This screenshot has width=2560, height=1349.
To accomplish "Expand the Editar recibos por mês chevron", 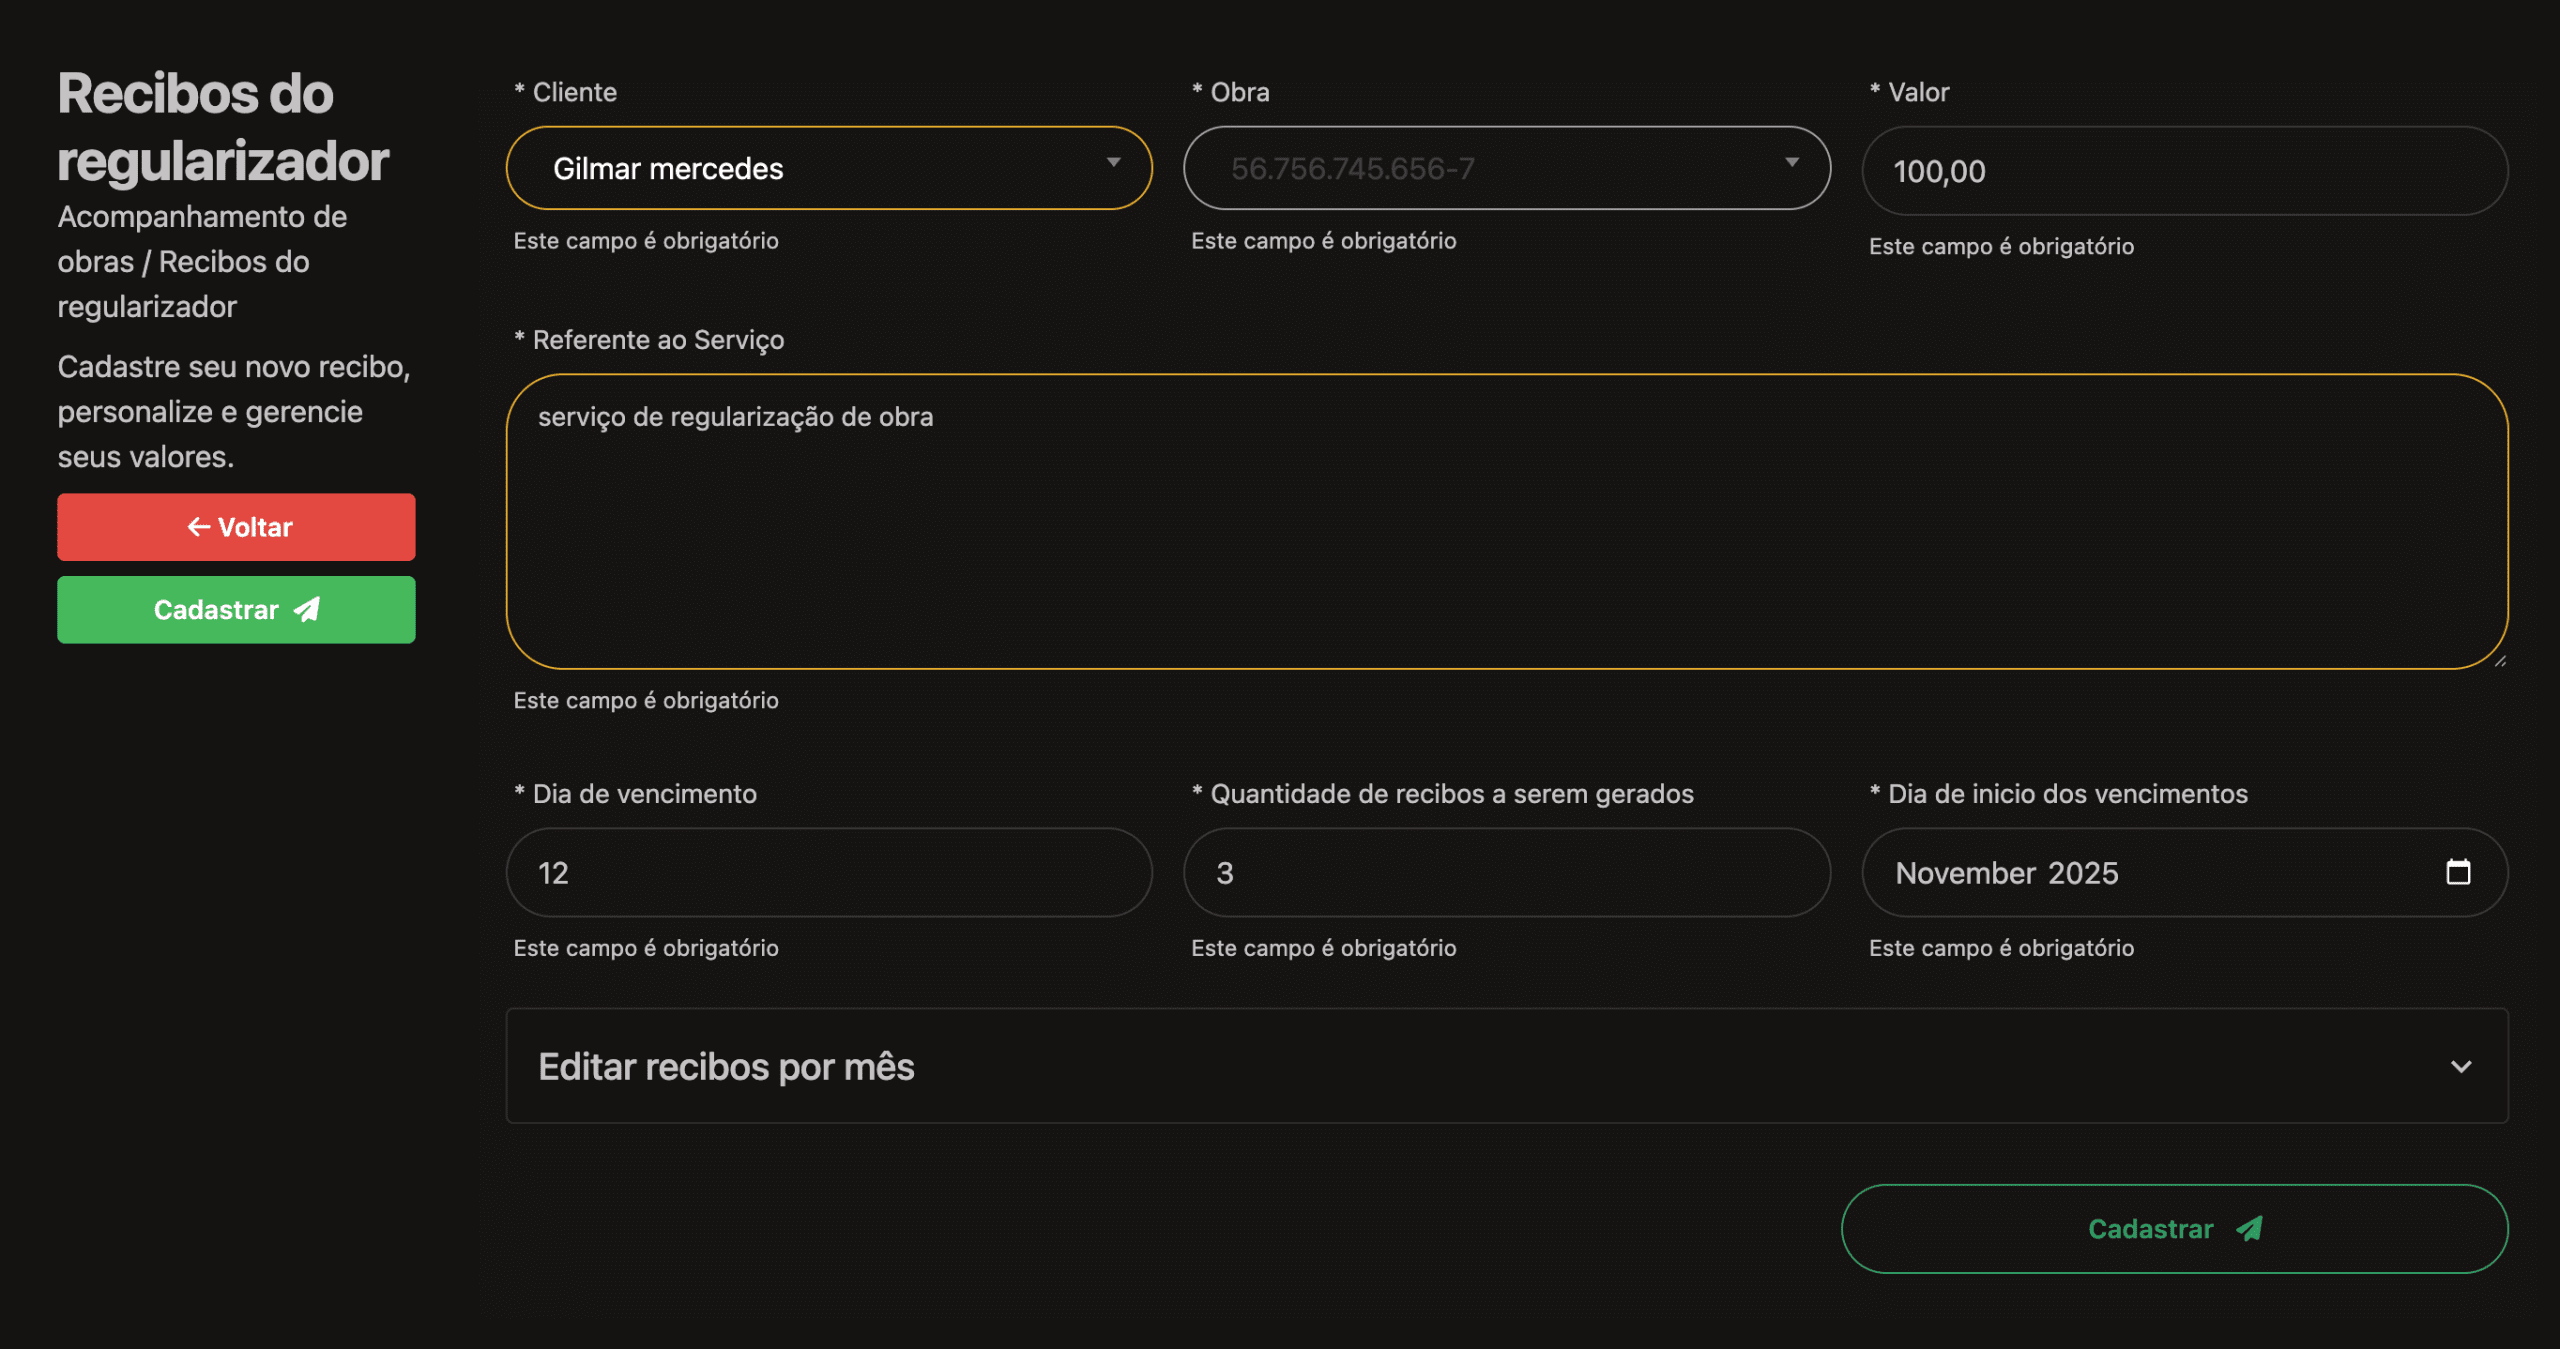I will (x=2460, y=1066).
